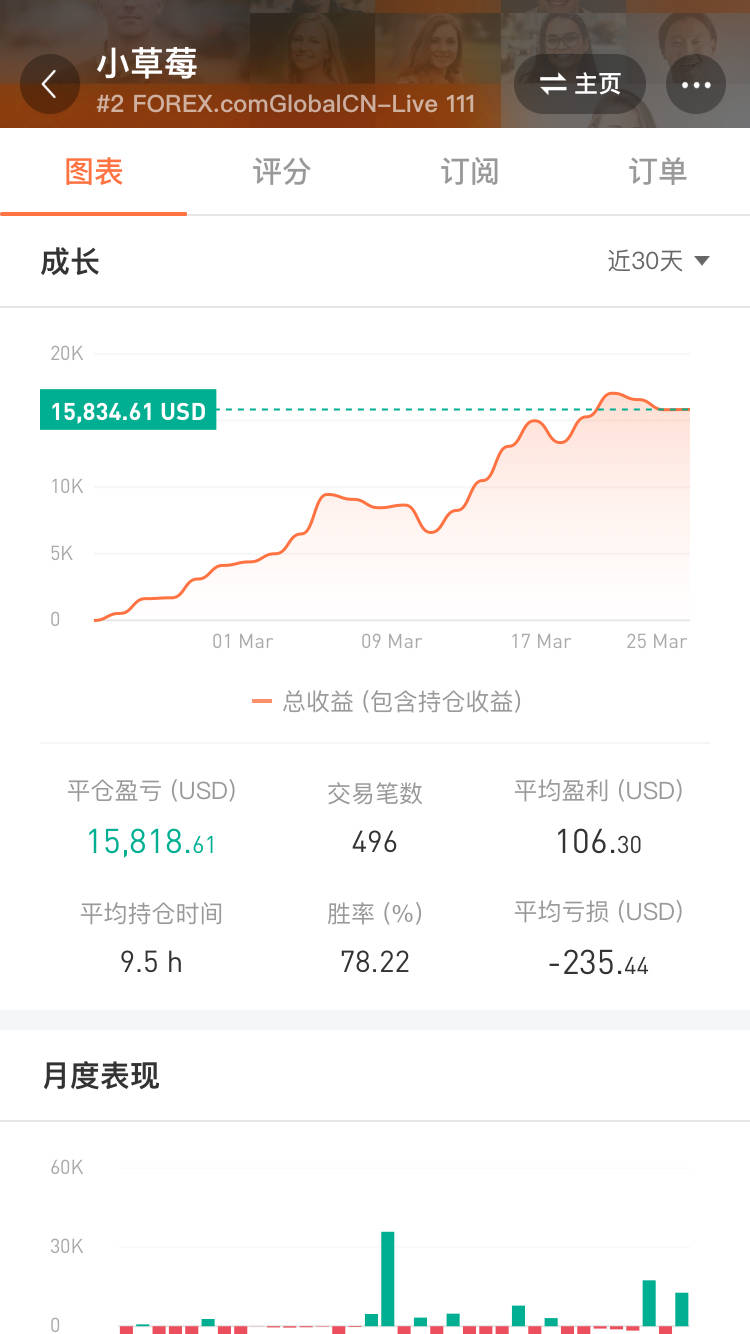Open the three-dots more options menu

coord(695,84)
